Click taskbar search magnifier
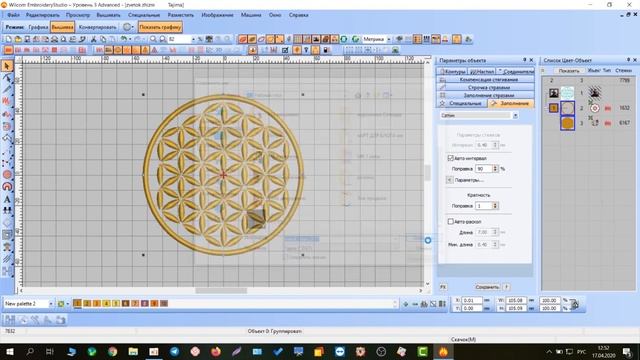This screenshot has width=640, height=360. (30, 351)
